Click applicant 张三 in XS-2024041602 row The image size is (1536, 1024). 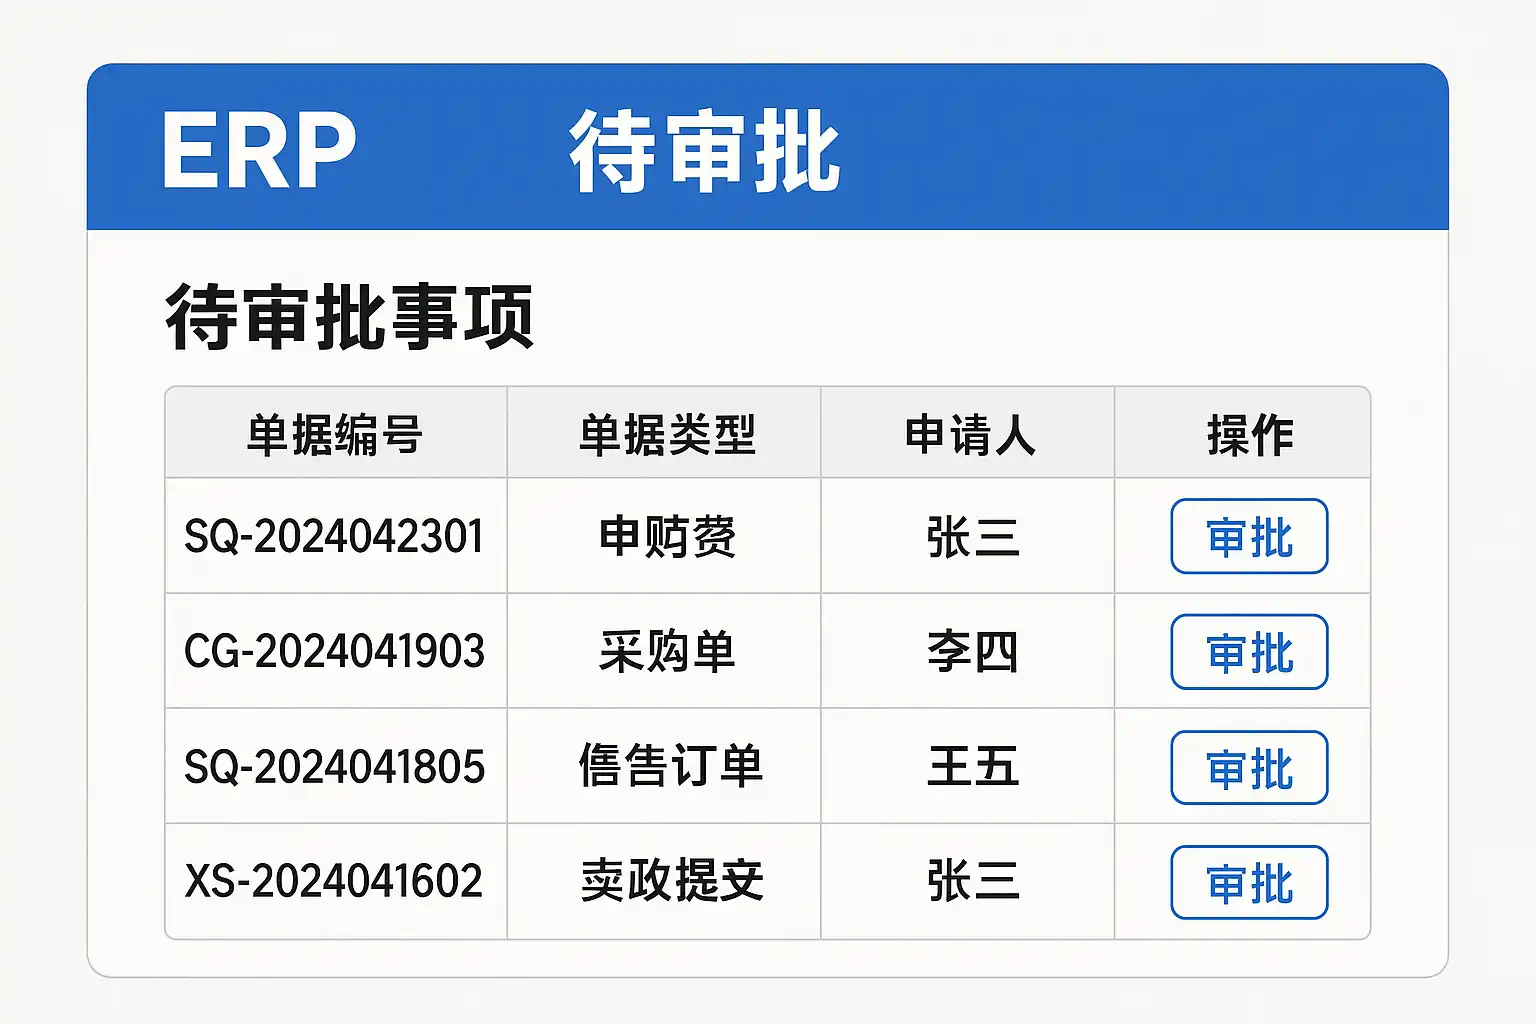(972, 882)
